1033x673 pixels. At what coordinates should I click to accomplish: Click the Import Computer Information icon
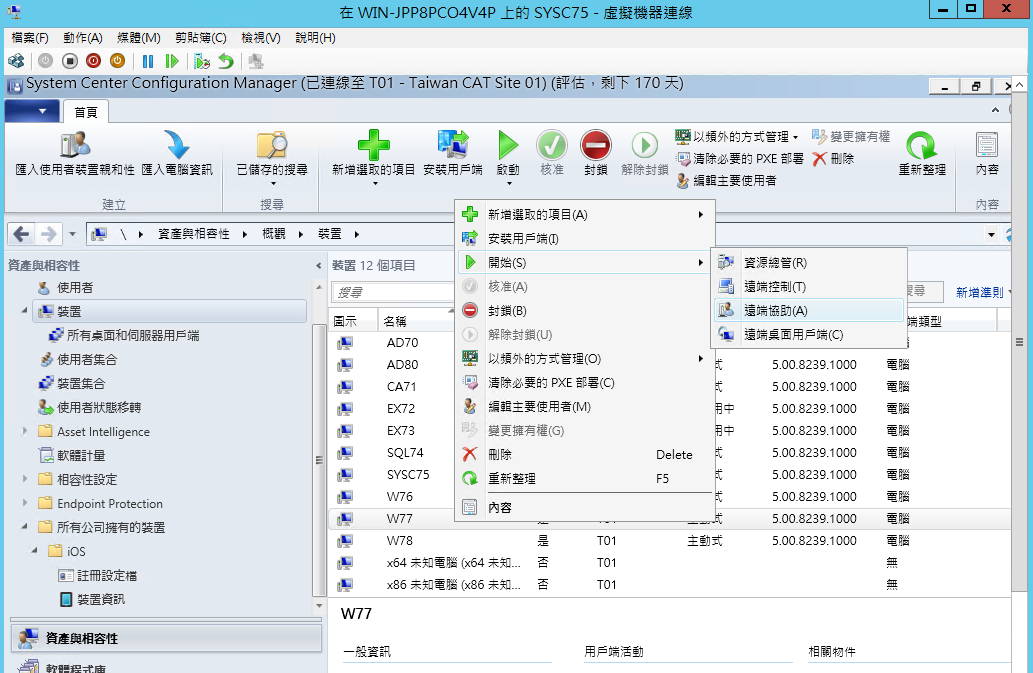(x=177, y=144)
